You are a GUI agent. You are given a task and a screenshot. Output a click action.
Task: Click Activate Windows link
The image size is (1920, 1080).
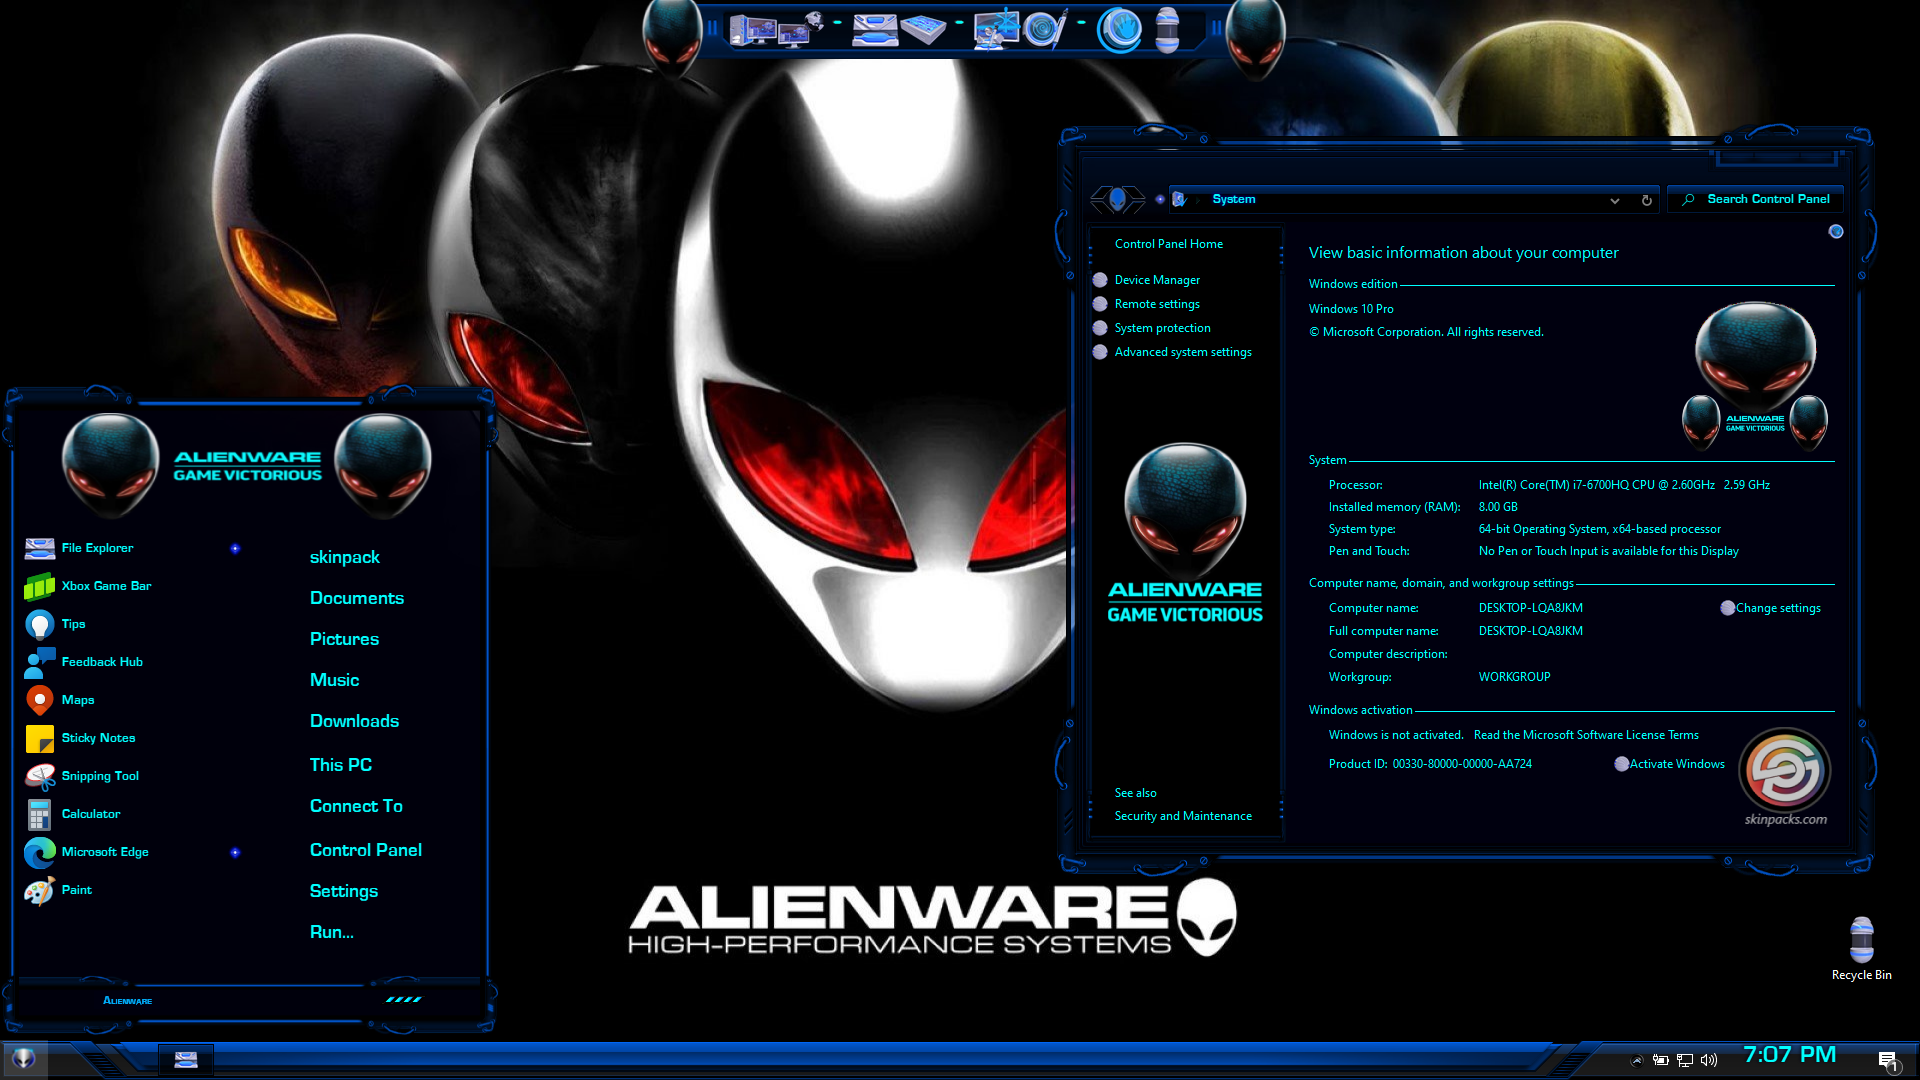click(x=1676, y=764)
